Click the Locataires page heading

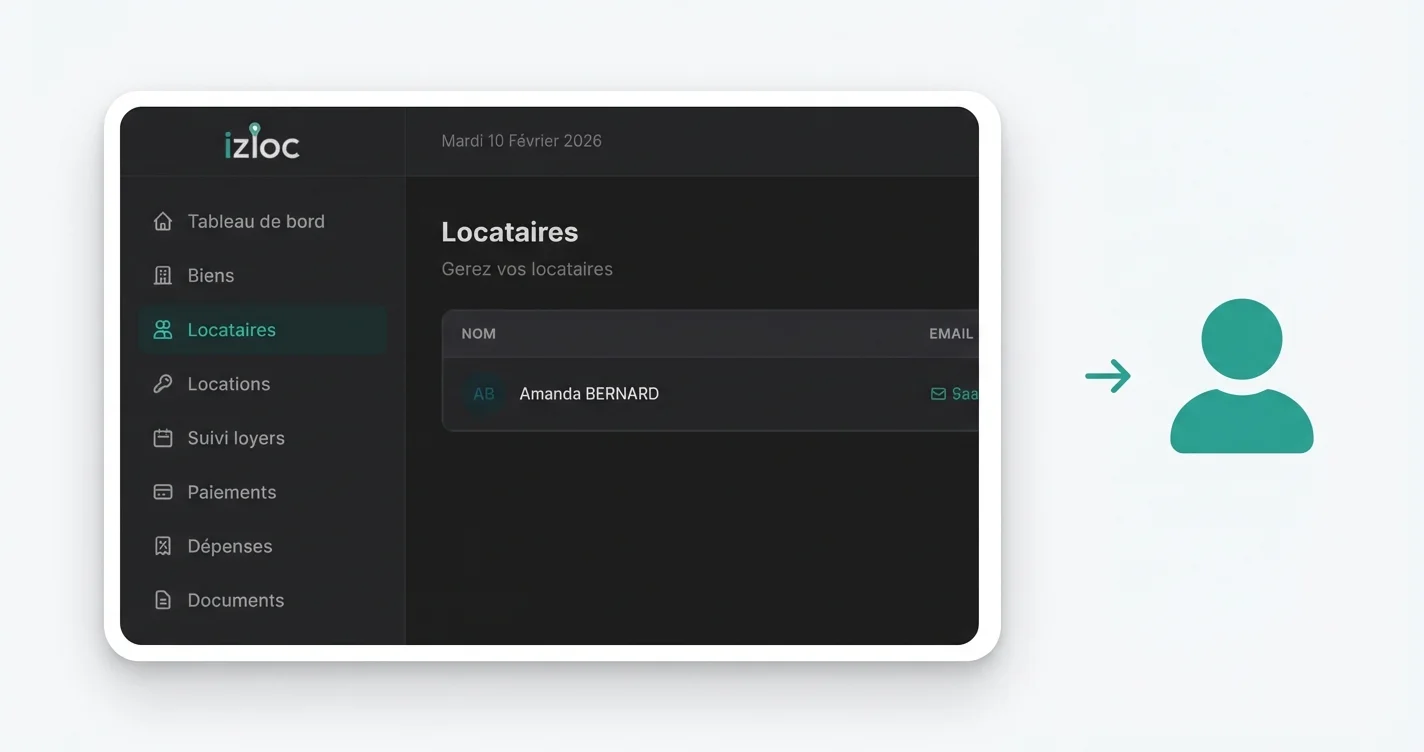(x=510, y=232)
